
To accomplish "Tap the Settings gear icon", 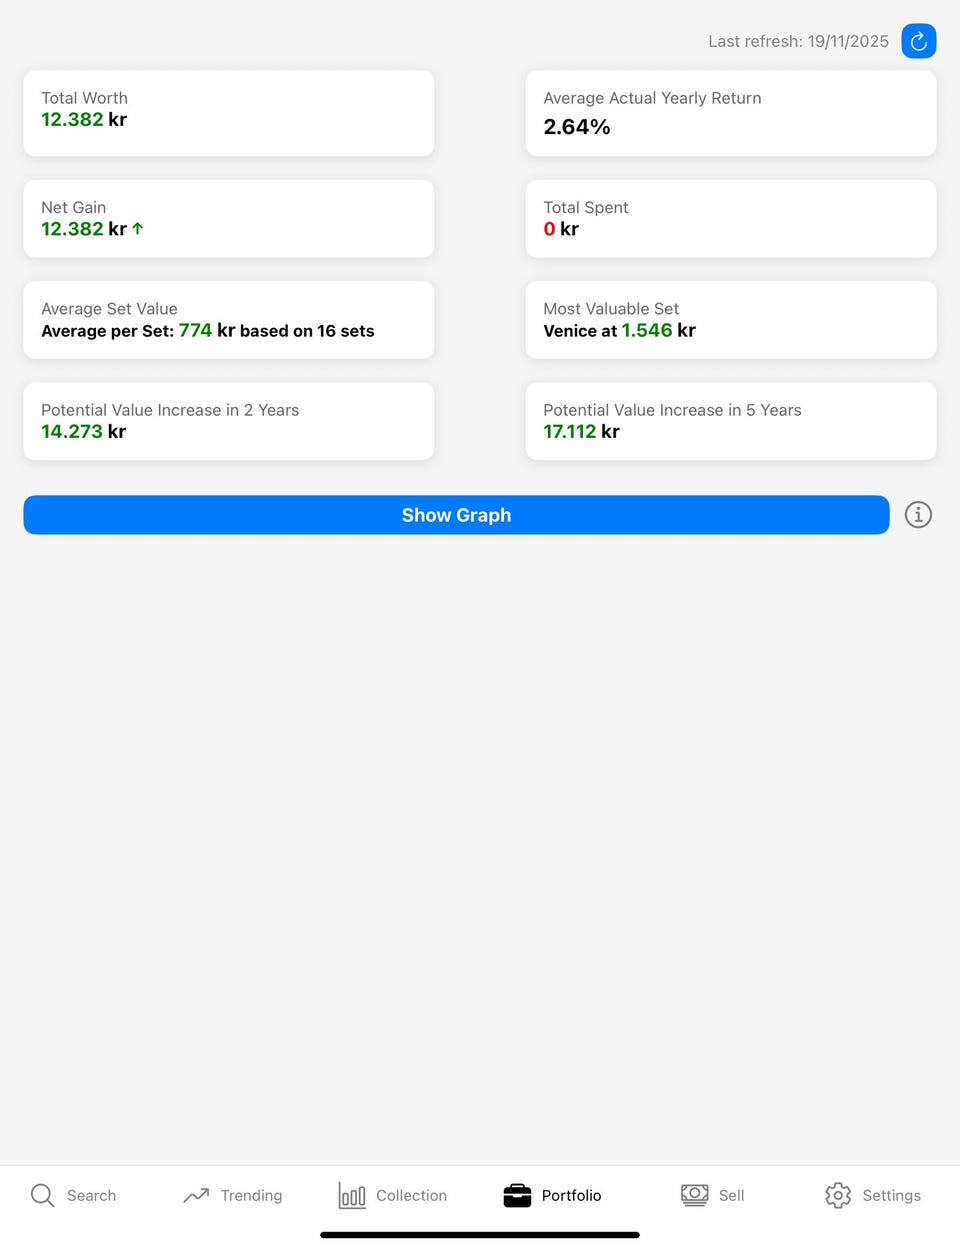I will click(838, 1195).
